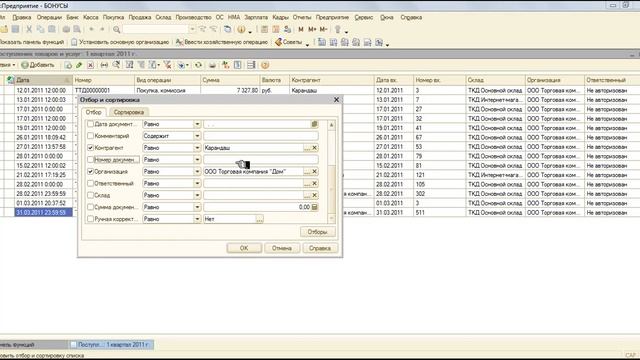Click the find-in-list magnifier icon in list toolbar

(x=116, y=65)
